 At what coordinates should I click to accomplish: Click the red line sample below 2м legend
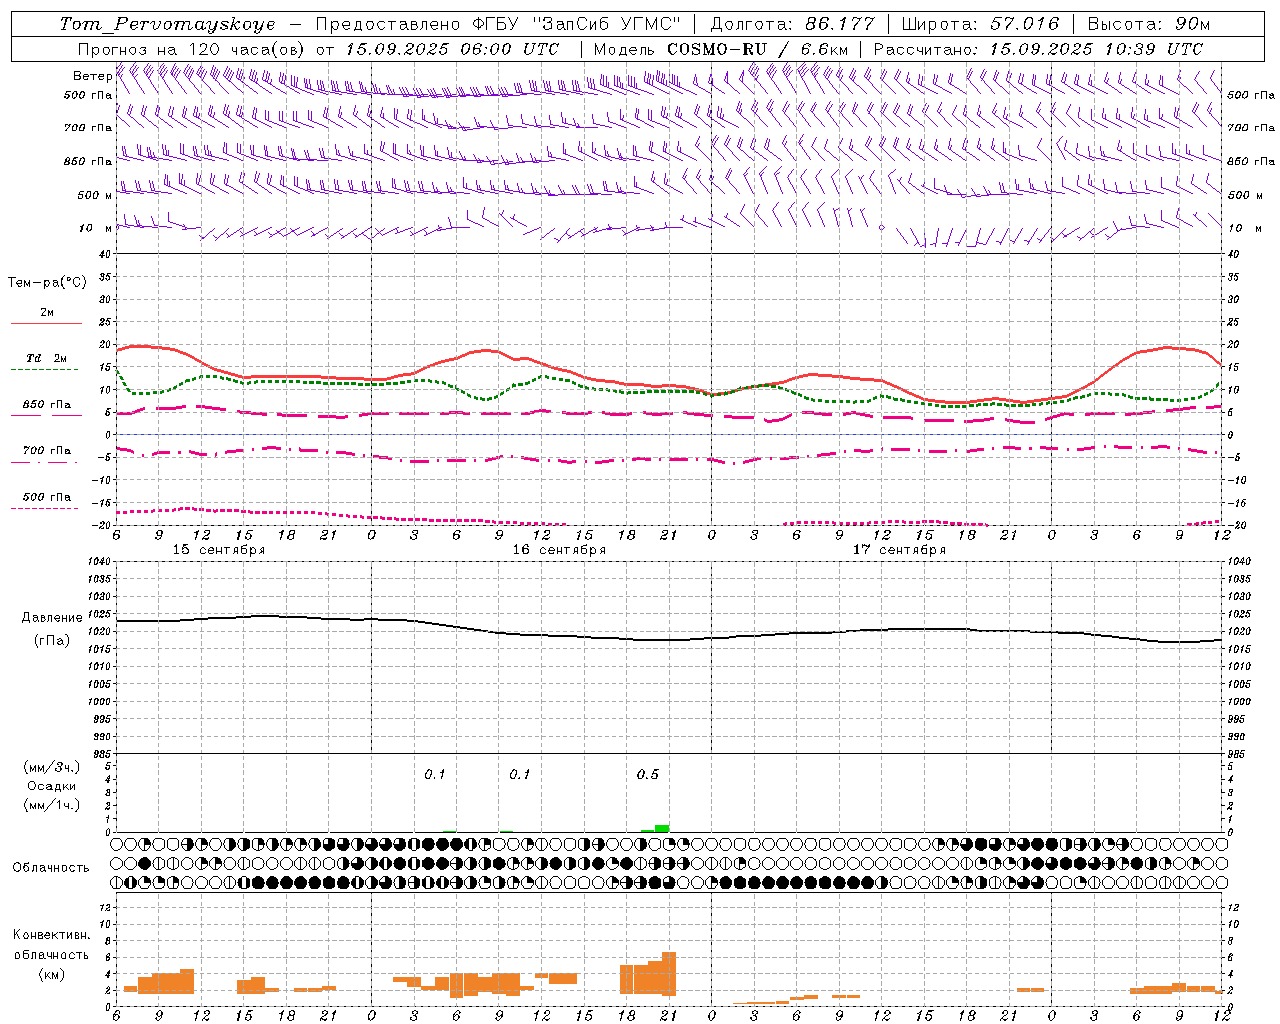coord(46,324)
